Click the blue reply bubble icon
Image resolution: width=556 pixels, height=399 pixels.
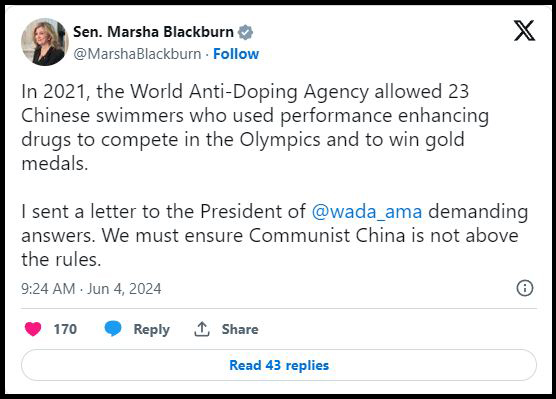tap(113, 328)
